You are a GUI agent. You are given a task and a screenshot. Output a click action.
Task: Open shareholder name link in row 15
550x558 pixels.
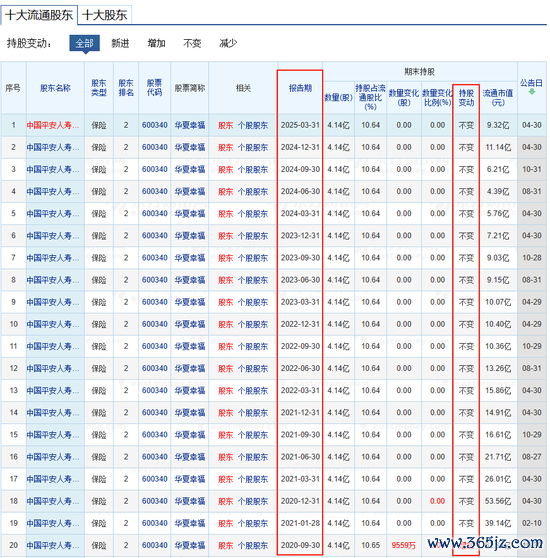tap(53, 435)
